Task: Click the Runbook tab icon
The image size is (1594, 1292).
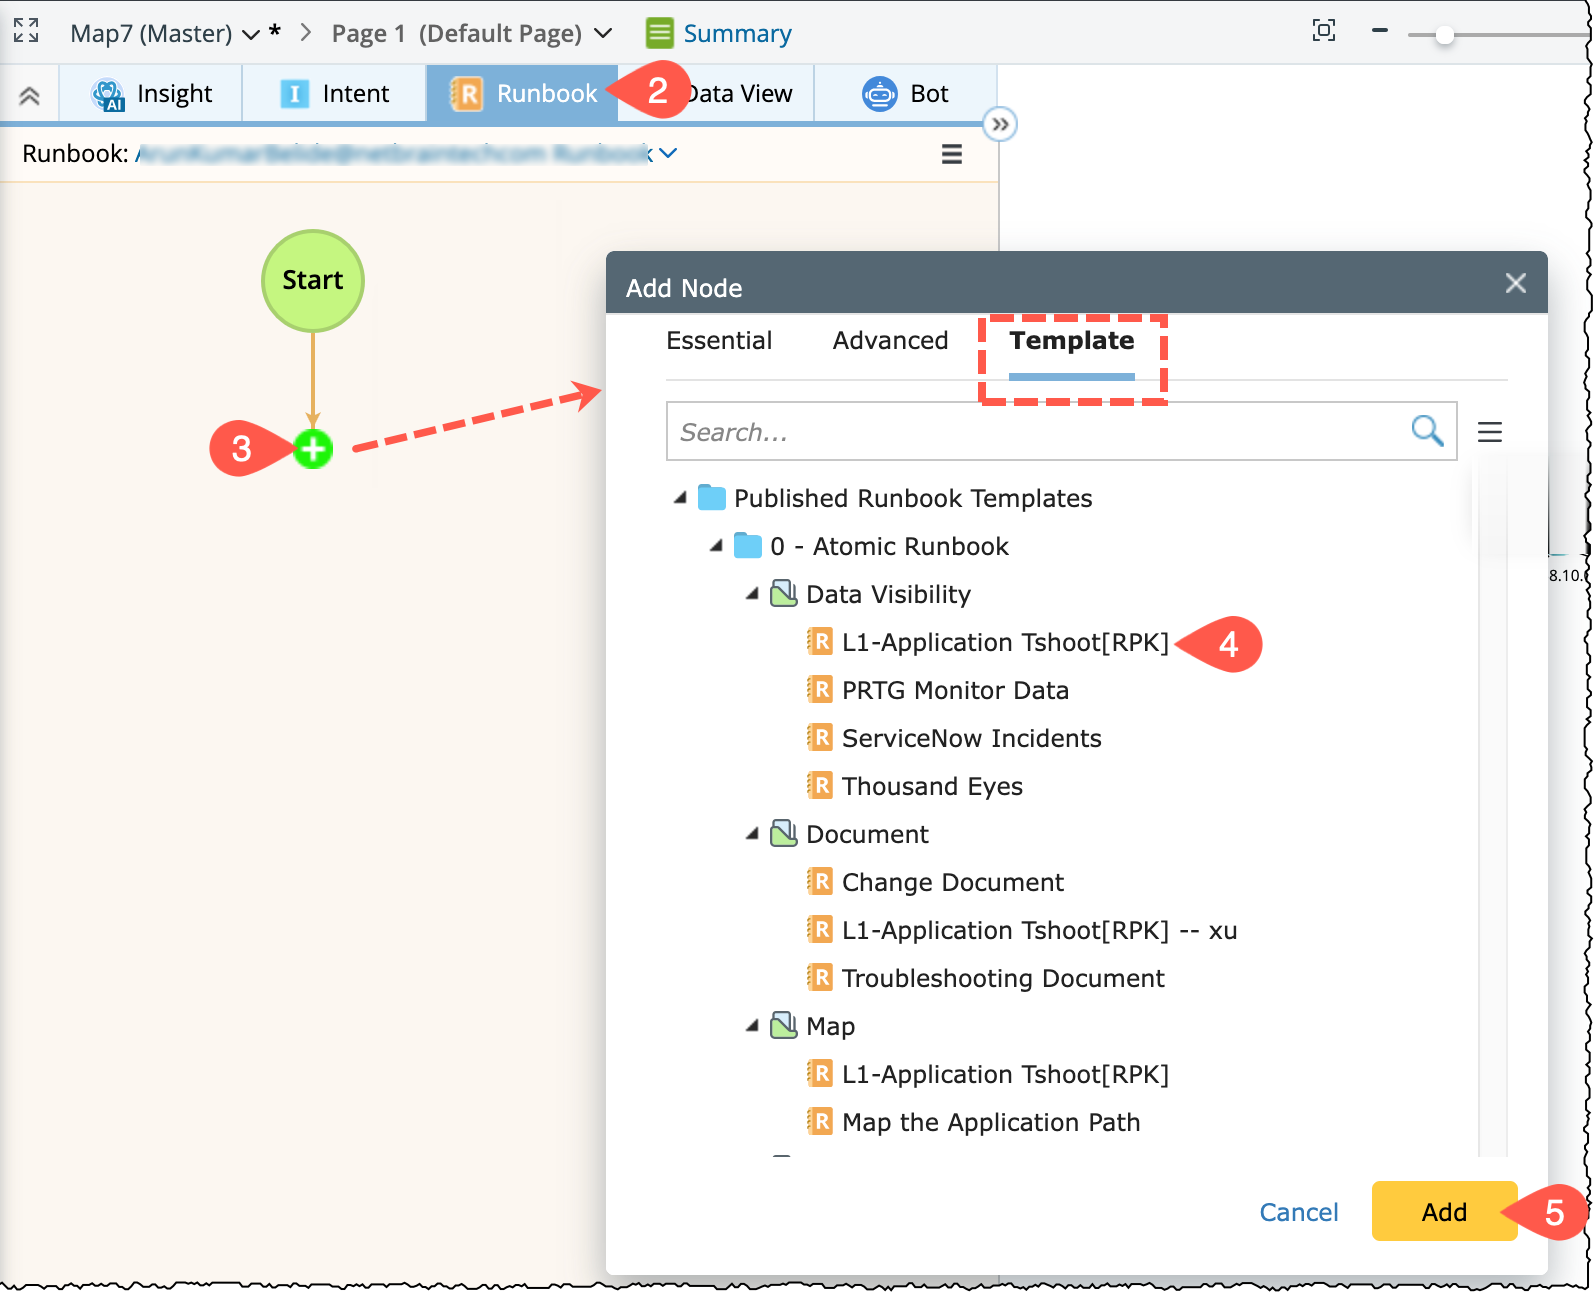Action: (x=466, y=94)
